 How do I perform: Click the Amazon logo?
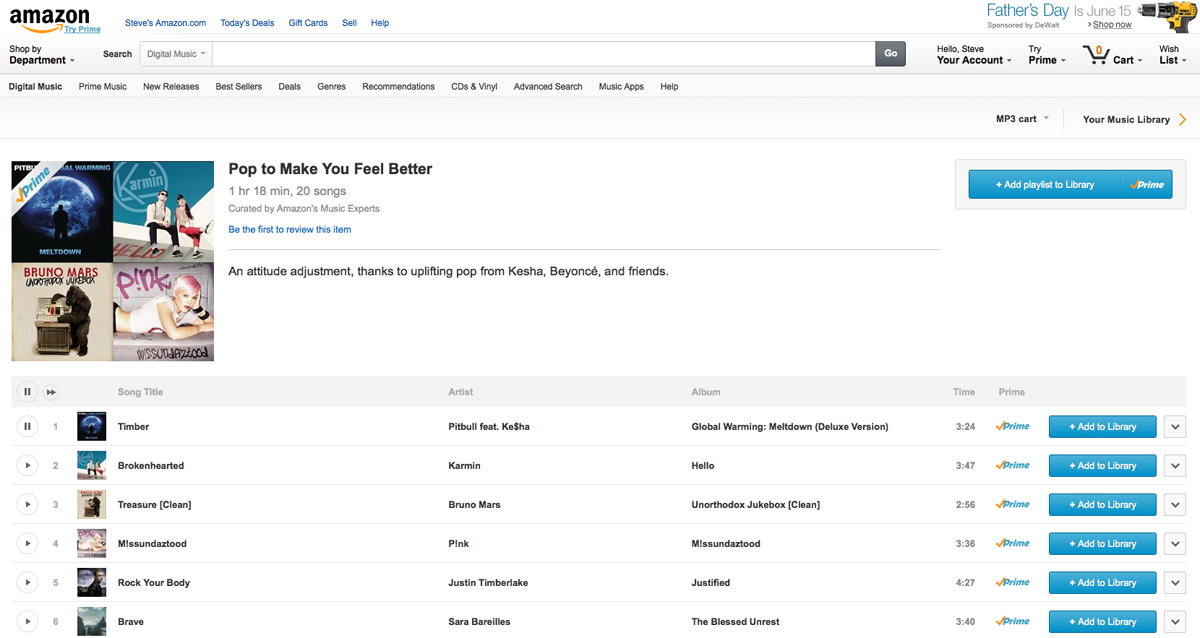(x=50, y=17)
